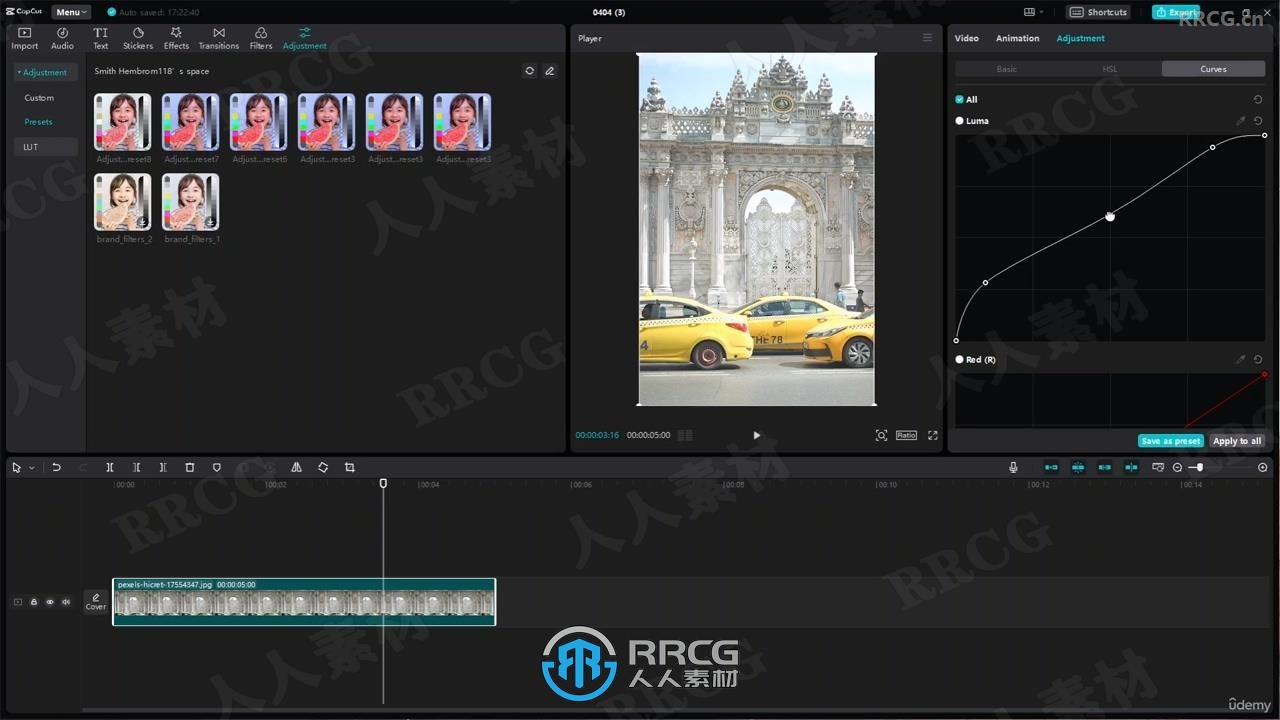Click the delete-right trim tool
The image size is (1280, 720).
click(x=163, y=467)
